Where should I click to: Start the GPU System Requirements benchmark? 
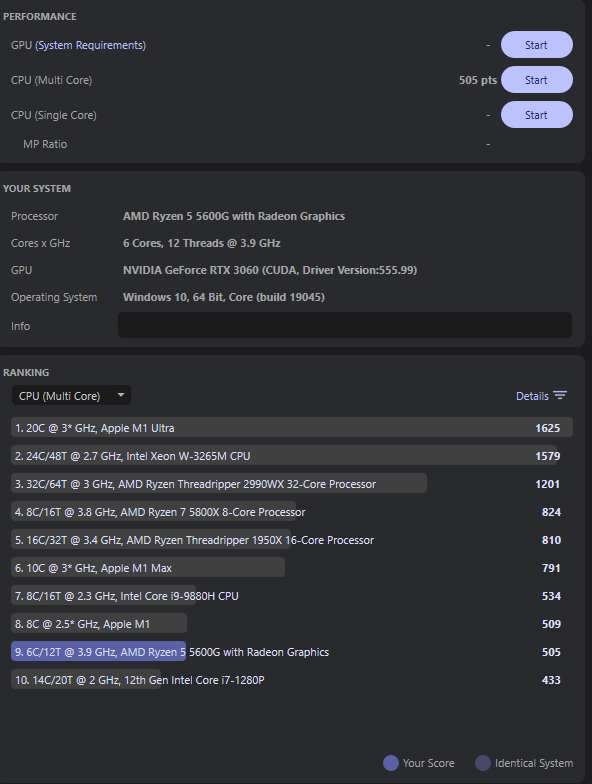pos(536,45)
